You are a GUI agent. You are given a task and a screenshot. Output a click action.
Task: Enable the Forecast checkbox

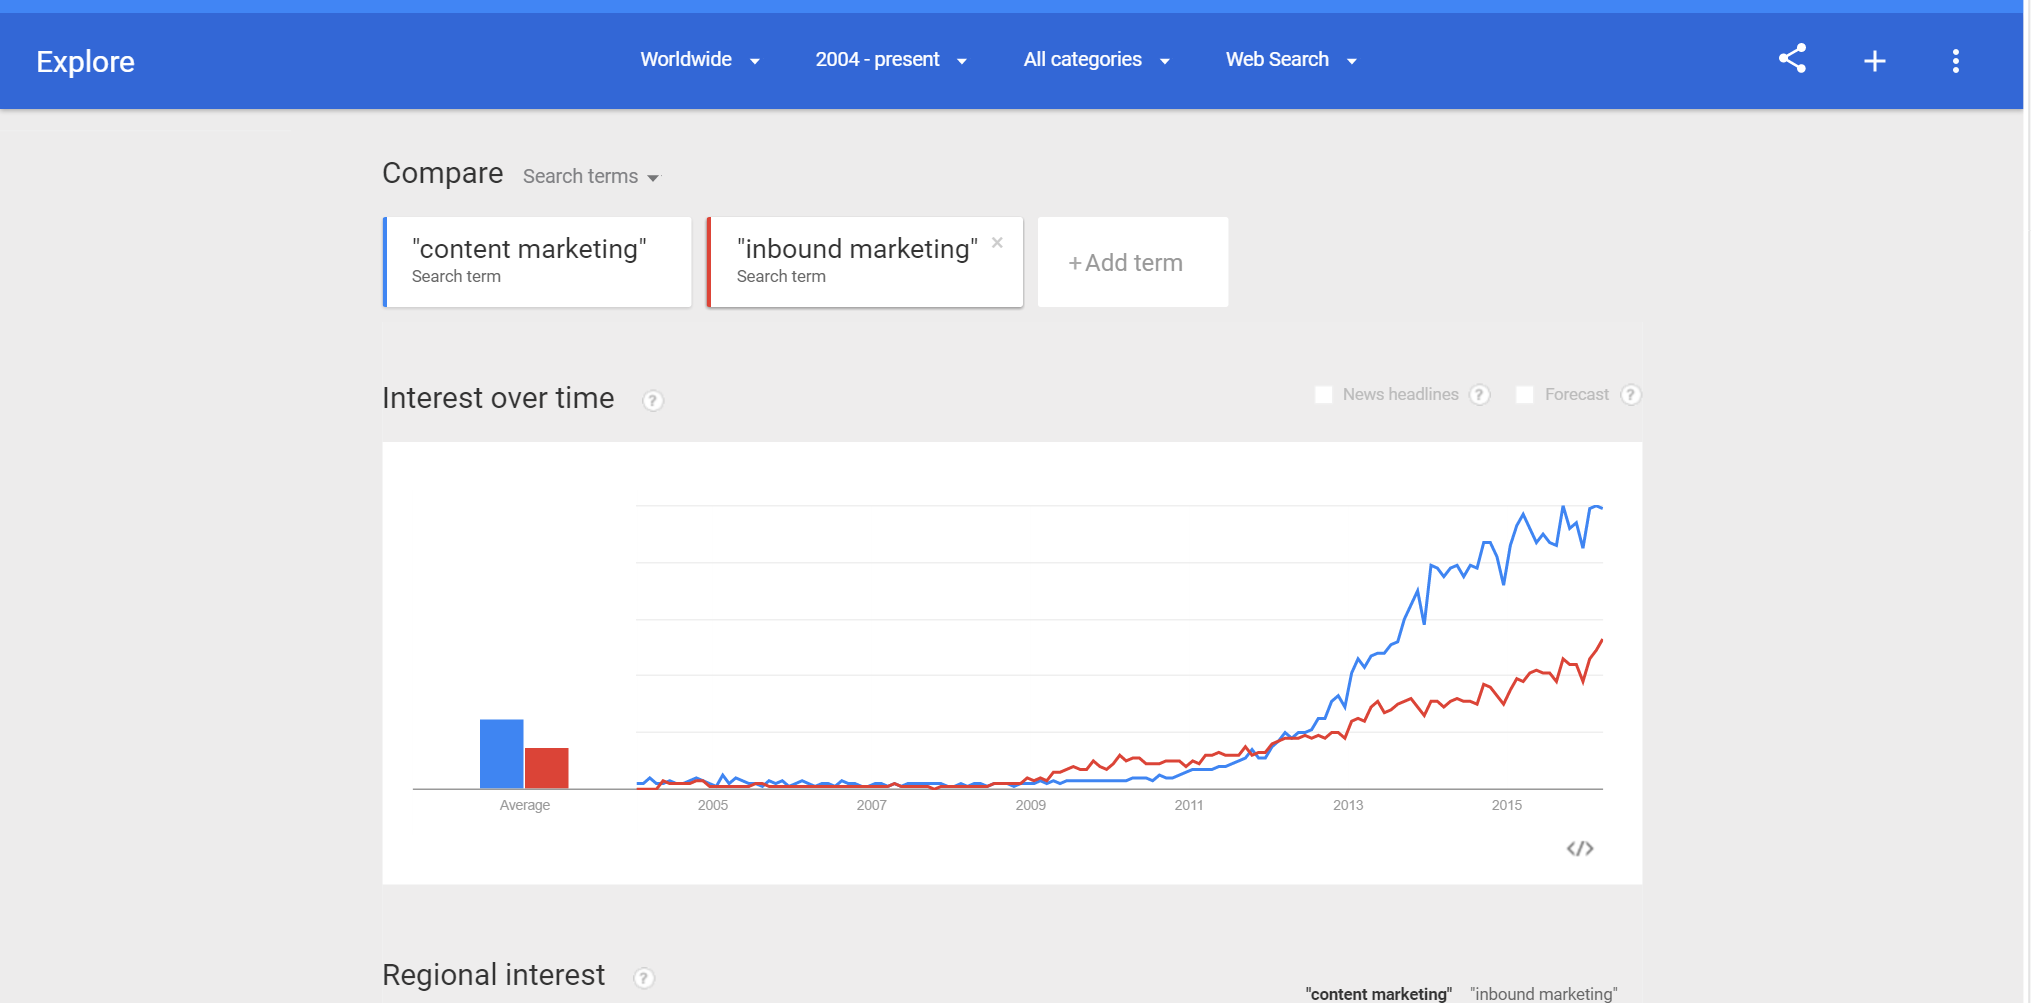click(1524, 395)
